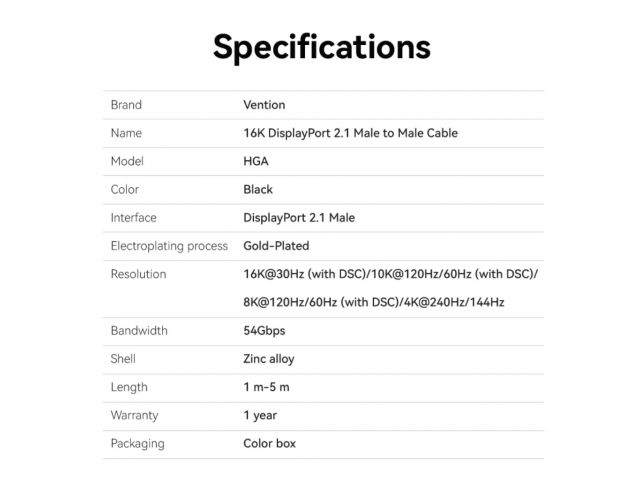Select the Color box packaging value

click(269, 443)
